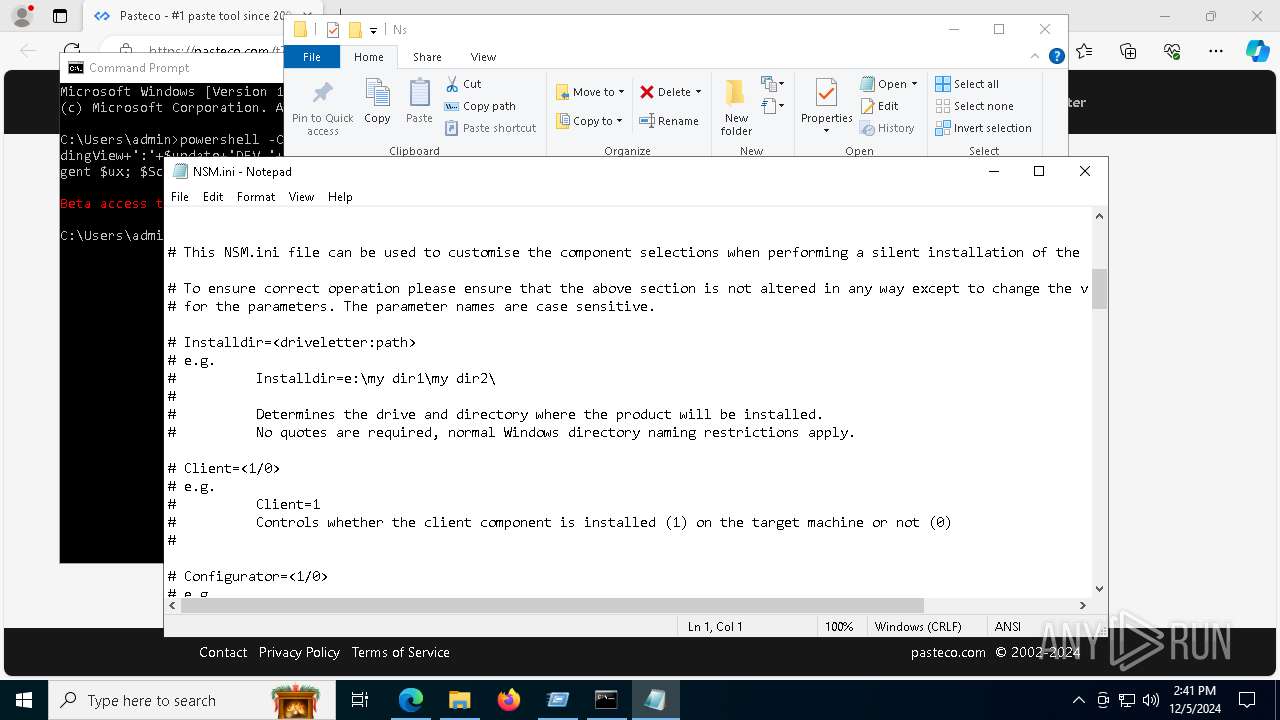The width and height of the screenshot is (1280, 720).
Task: Open Explorer Help blue question mark
Action: (x=1056, y=56)
